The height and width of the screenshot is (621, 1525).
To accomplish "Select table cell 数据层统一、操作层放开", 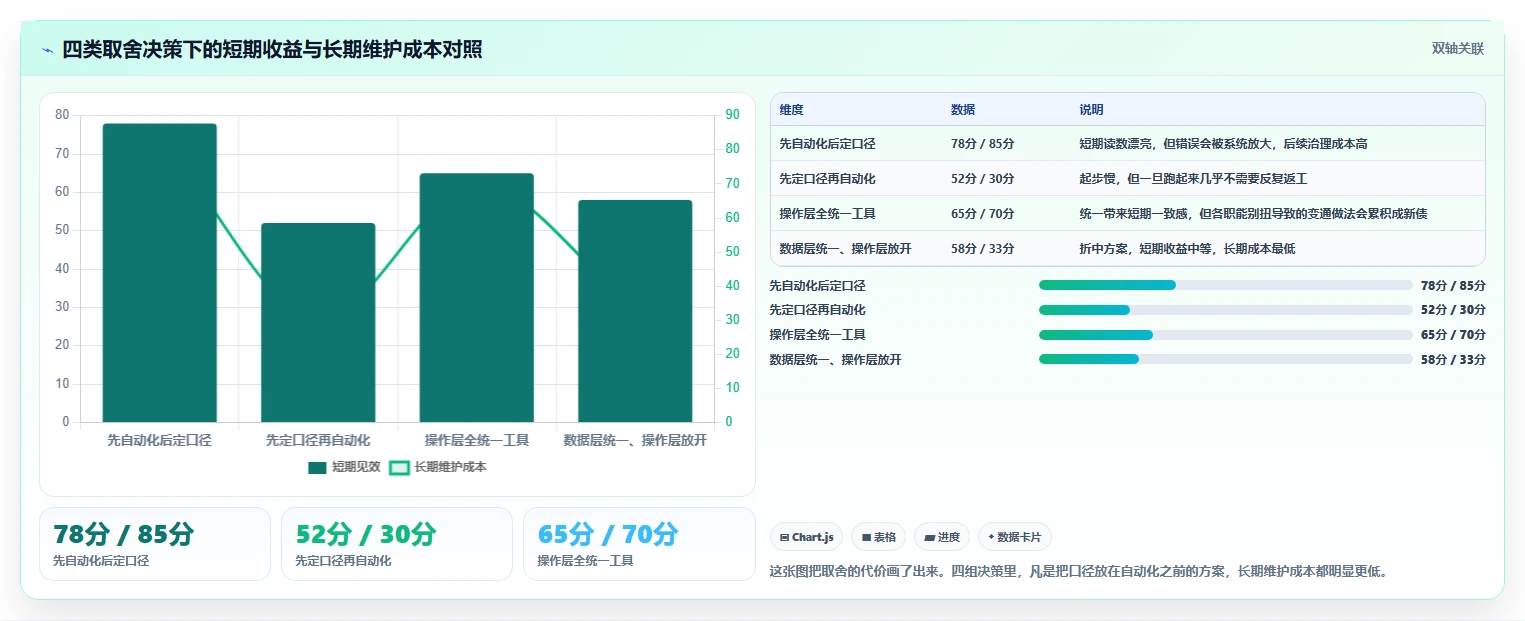I will (846, 249).
